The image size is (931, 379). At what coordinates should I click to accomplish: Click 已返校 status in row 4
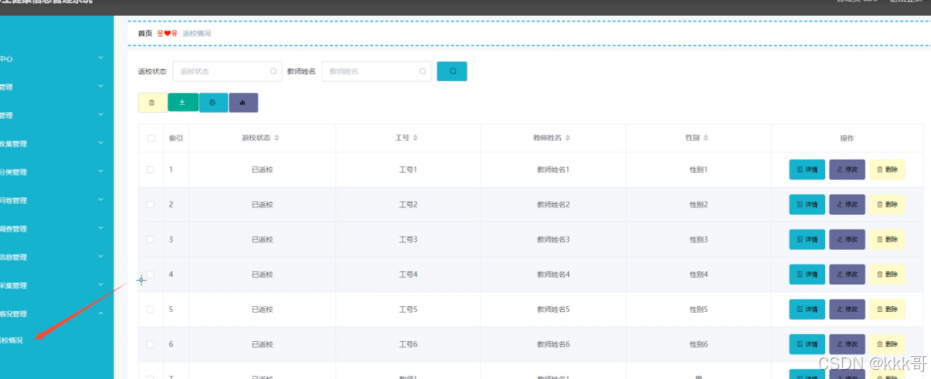tap(262, 274)
